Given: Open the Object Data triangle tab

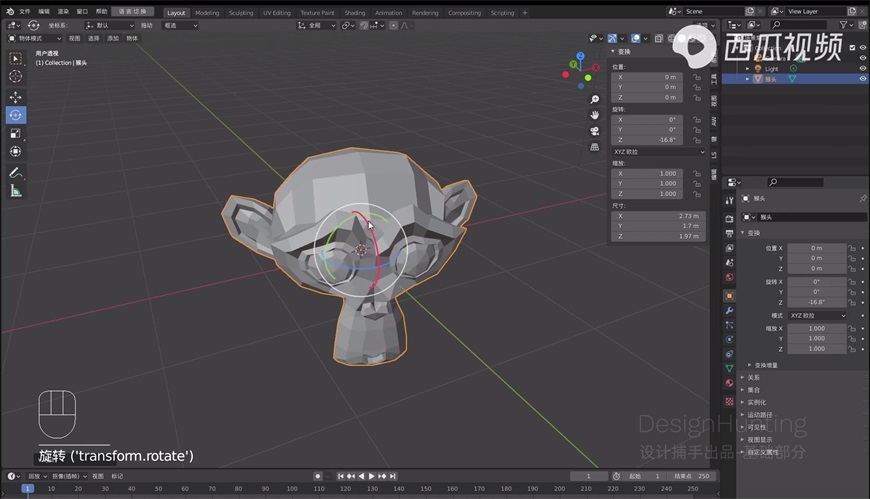Looking at the screenshot, I should pyautogui.click(x=729, y=368).
